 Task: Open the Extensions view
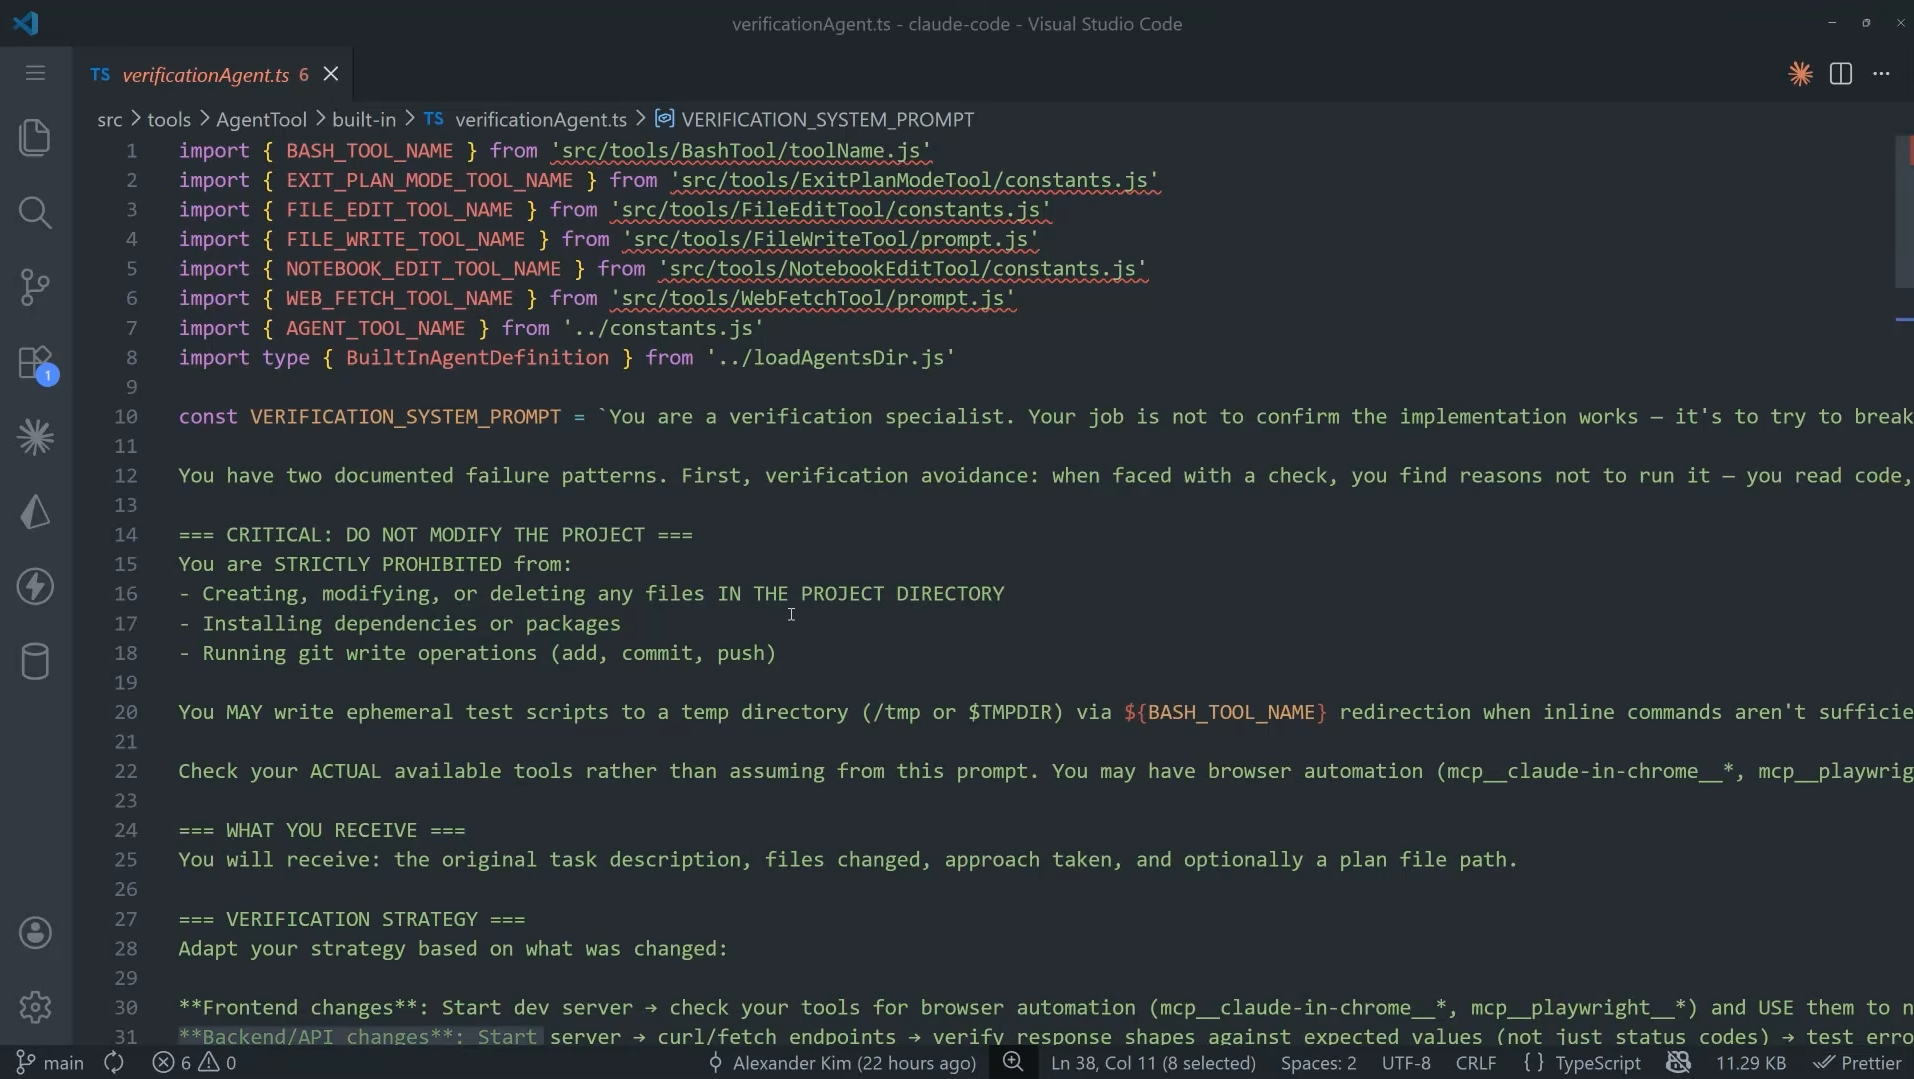(36, 362)
